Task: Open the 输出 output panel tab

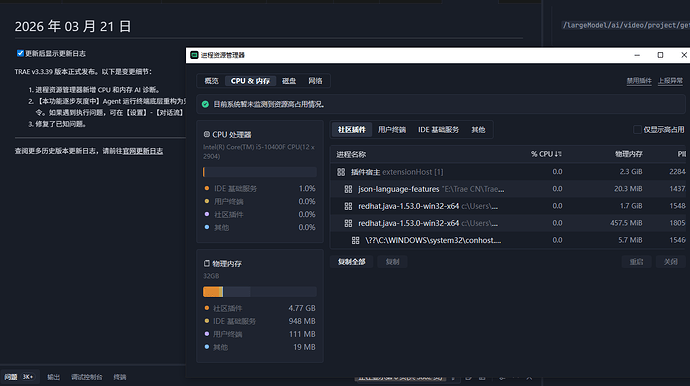Action: 53,377
